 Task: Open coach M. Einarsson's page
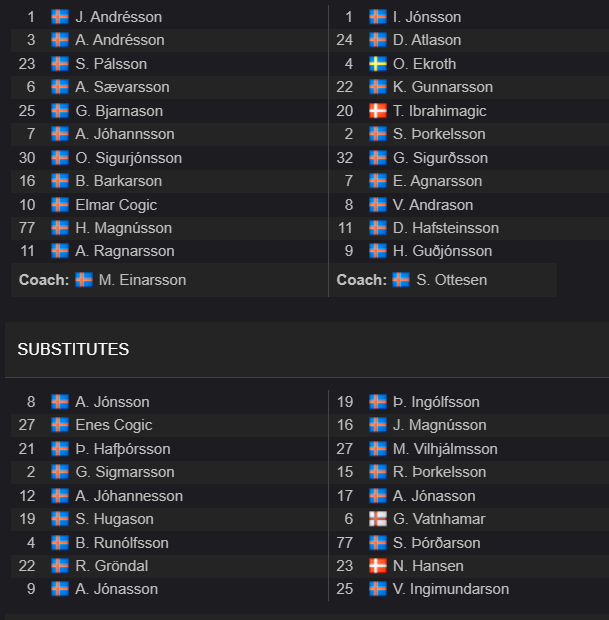(142, 280)
